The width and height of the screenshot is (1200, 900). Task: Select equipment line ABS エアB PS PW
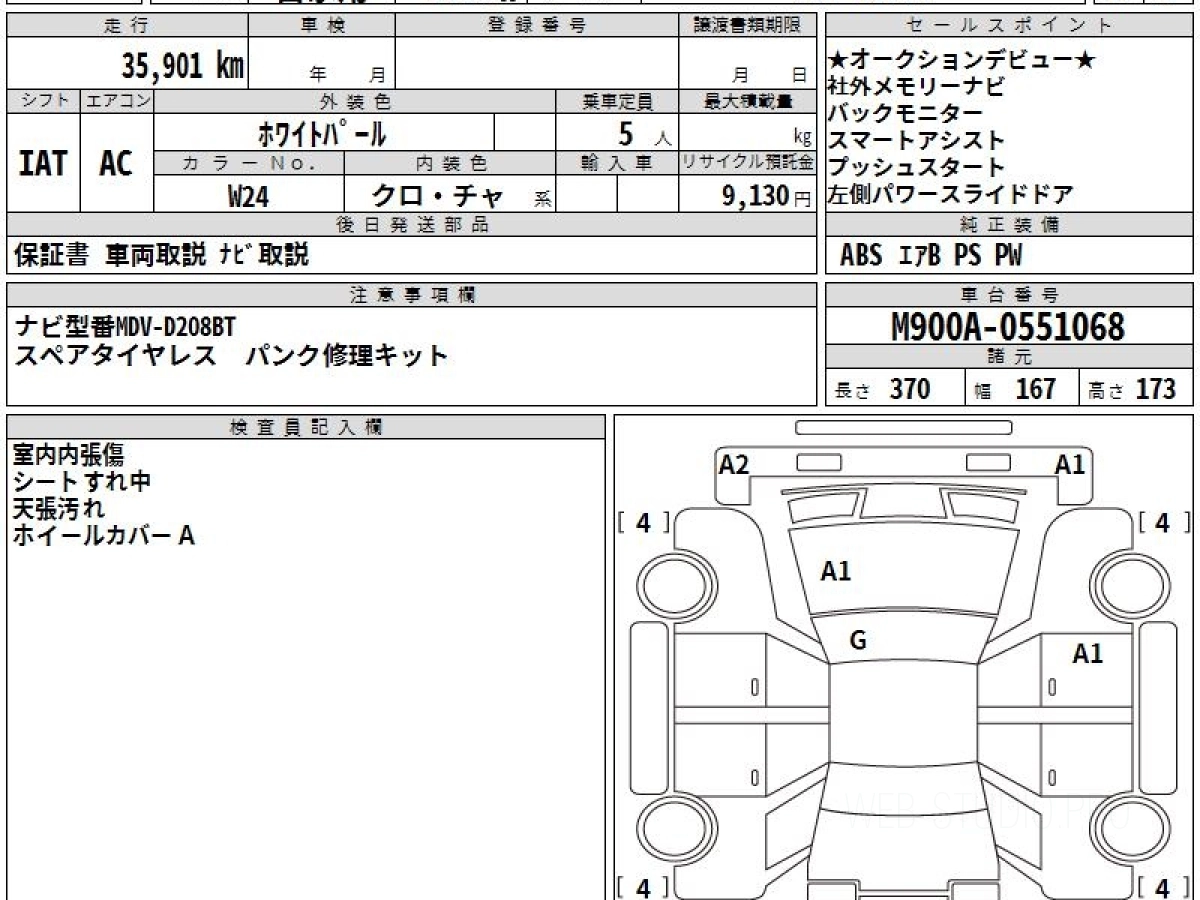[x=931, y=256]
